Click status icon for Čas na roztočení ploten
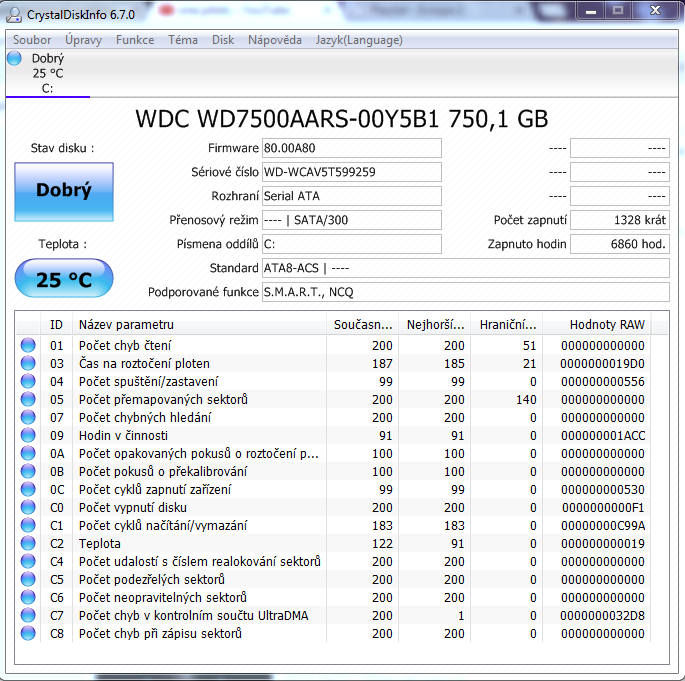The width and height of the screenshot is (685, 681). coord(28,363)
